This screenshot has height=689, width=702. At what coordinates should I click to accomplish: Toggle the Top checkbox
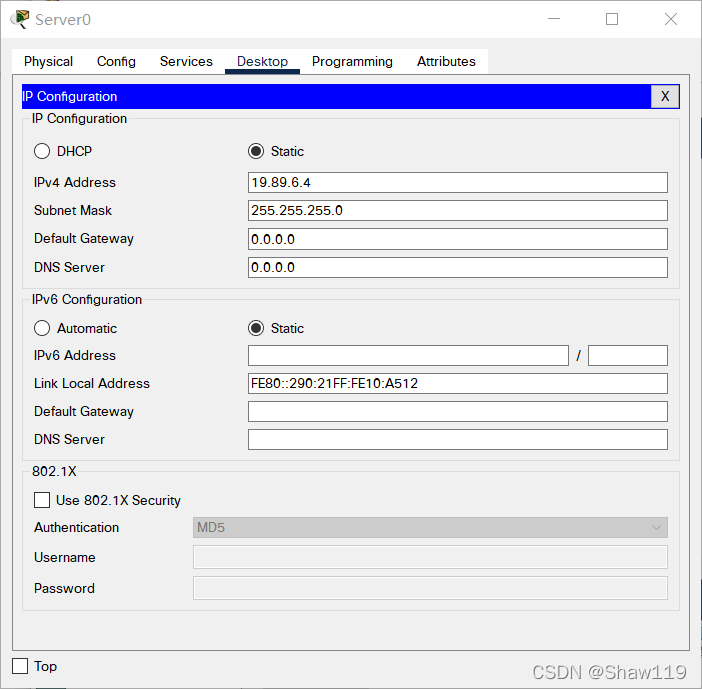tap(20, 666)
